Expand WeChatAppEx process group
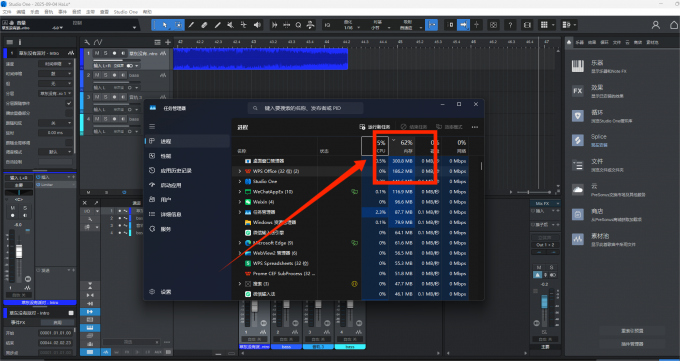680x361 pixels. pyautogui.click(x=240, y=192)
